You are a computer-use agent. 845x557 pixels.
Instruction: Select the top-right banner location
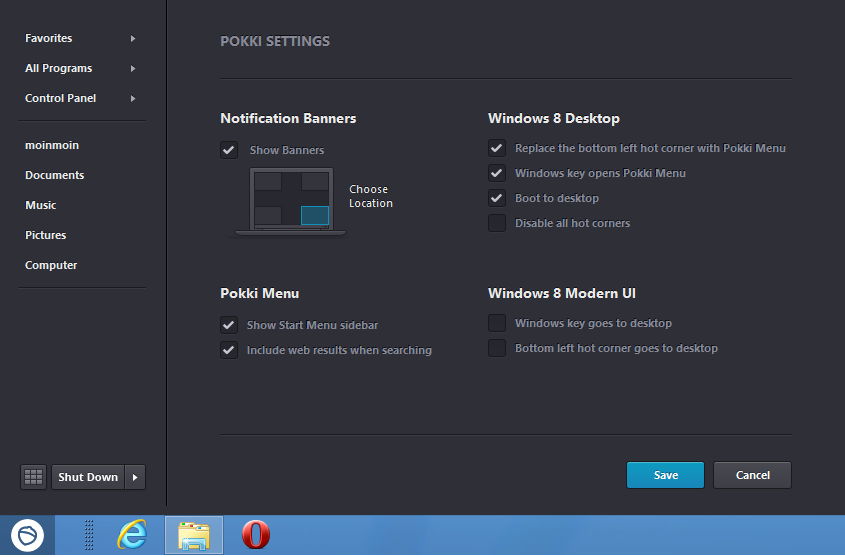coord(315,182)
